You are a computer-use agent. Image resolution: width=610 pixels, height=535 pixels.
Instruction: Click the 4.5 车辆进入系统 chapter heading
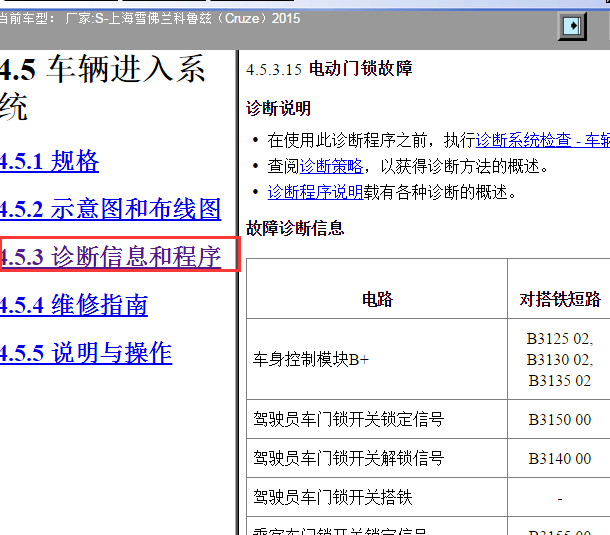(x=102, y=88)
